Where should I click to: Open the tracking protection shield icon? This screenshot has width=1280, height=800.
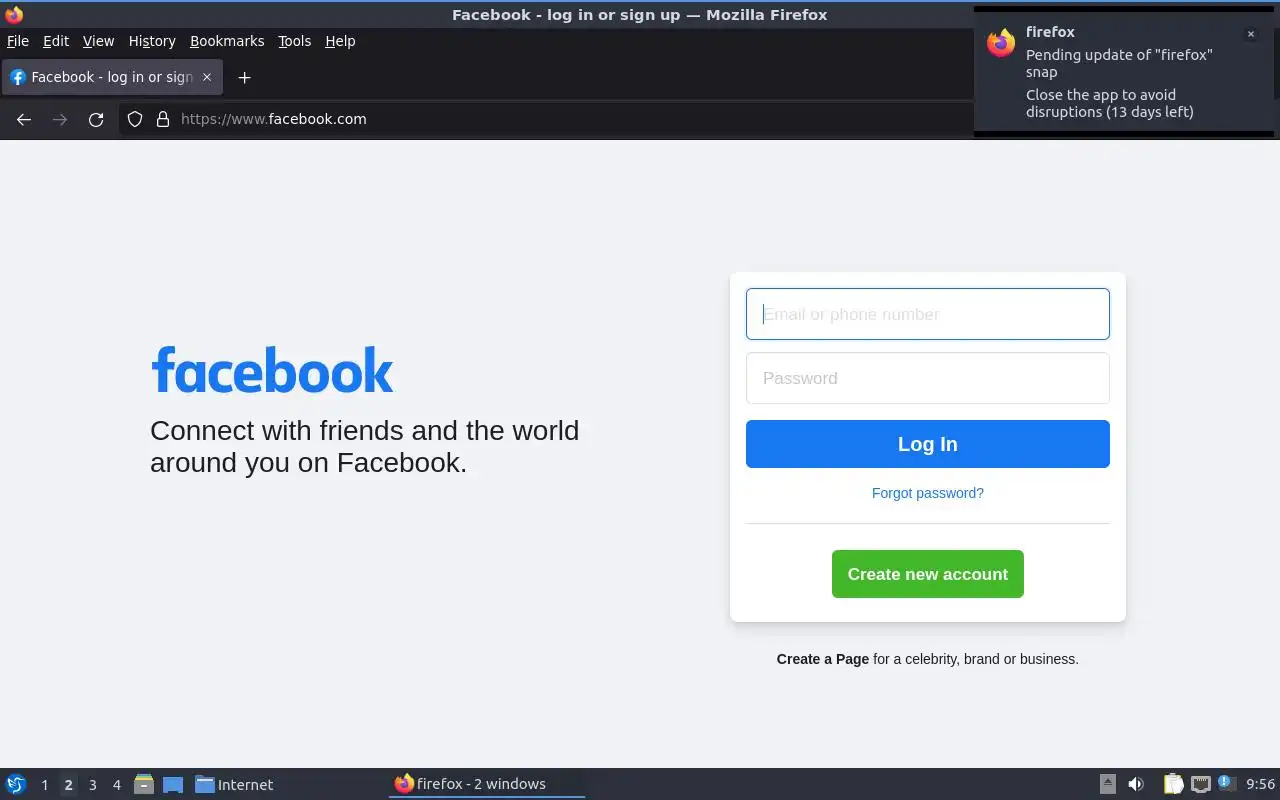click(135, 119)
